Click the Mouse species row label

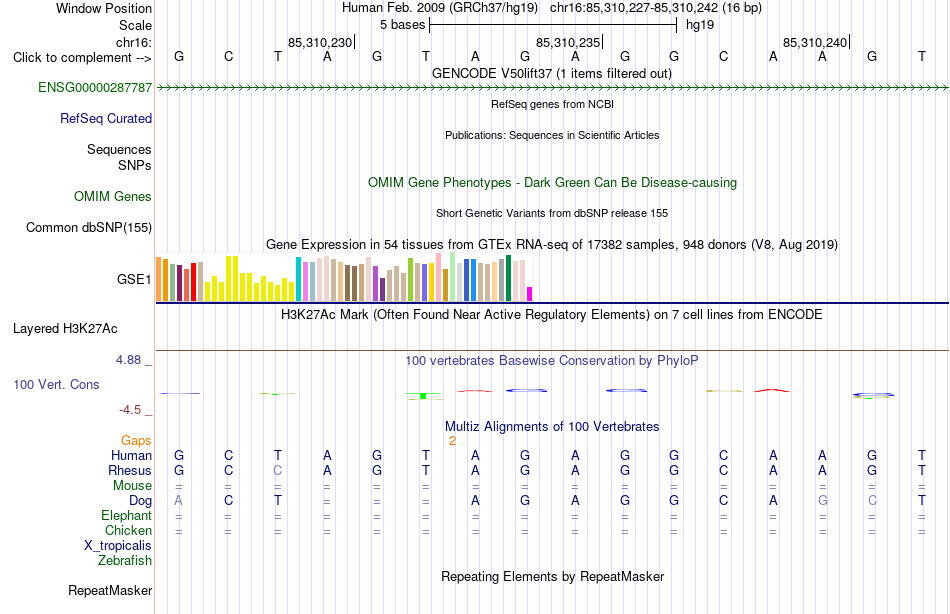132,486
